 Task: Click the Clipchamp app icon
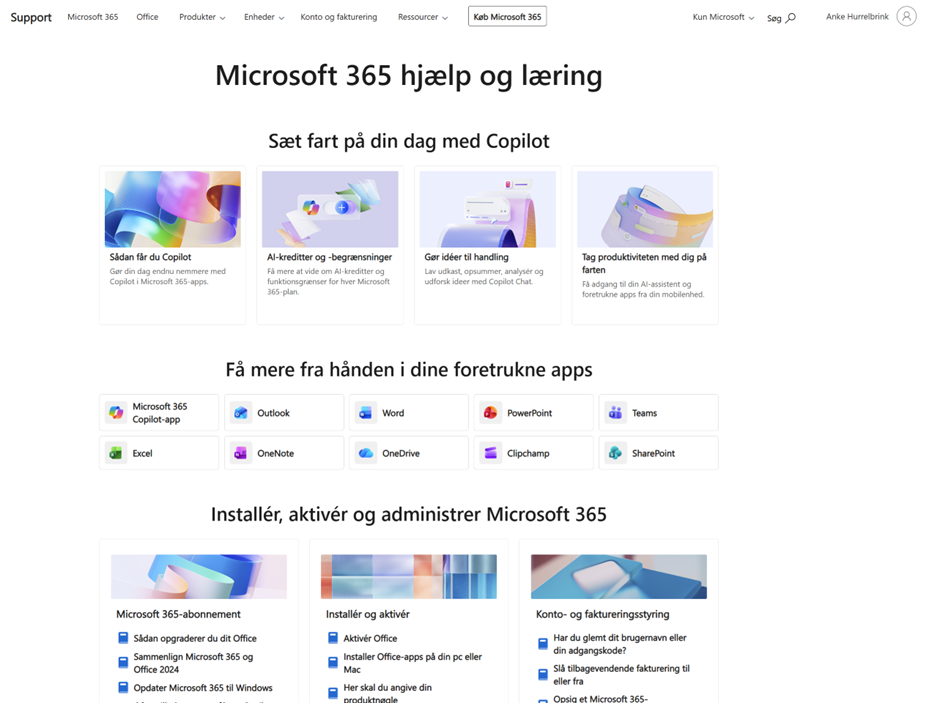click(x=490, y=453)
